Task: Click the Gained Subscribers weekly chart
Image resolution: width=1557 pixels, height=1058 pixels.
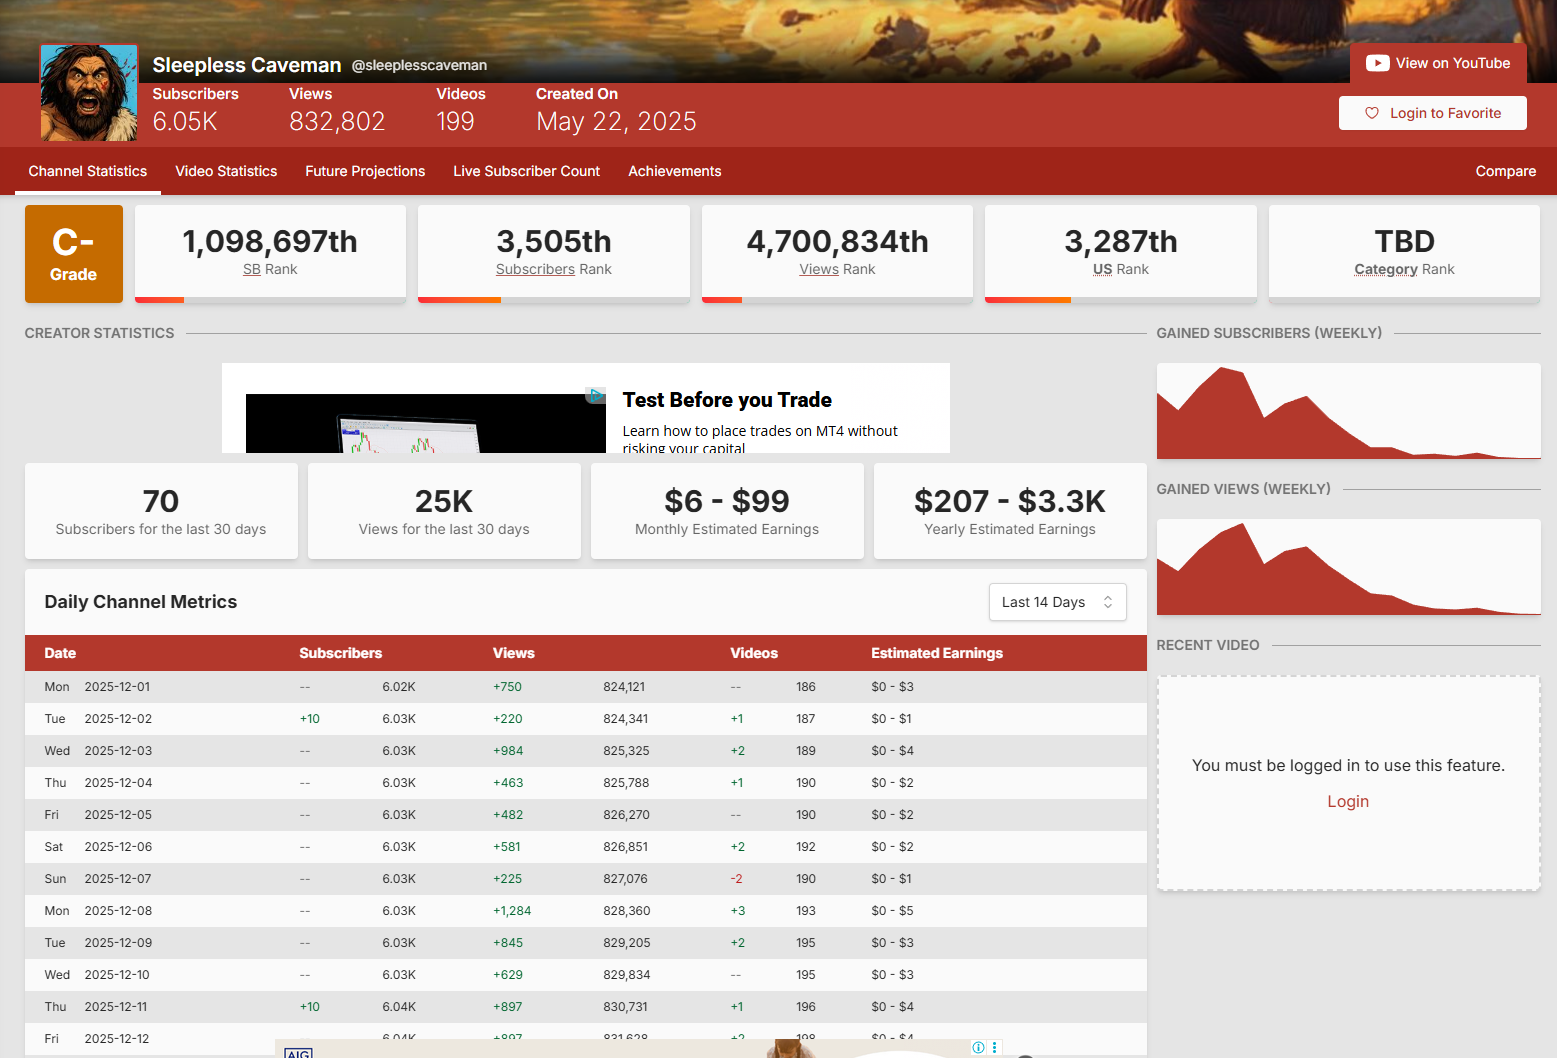Action: (1348, 411)
